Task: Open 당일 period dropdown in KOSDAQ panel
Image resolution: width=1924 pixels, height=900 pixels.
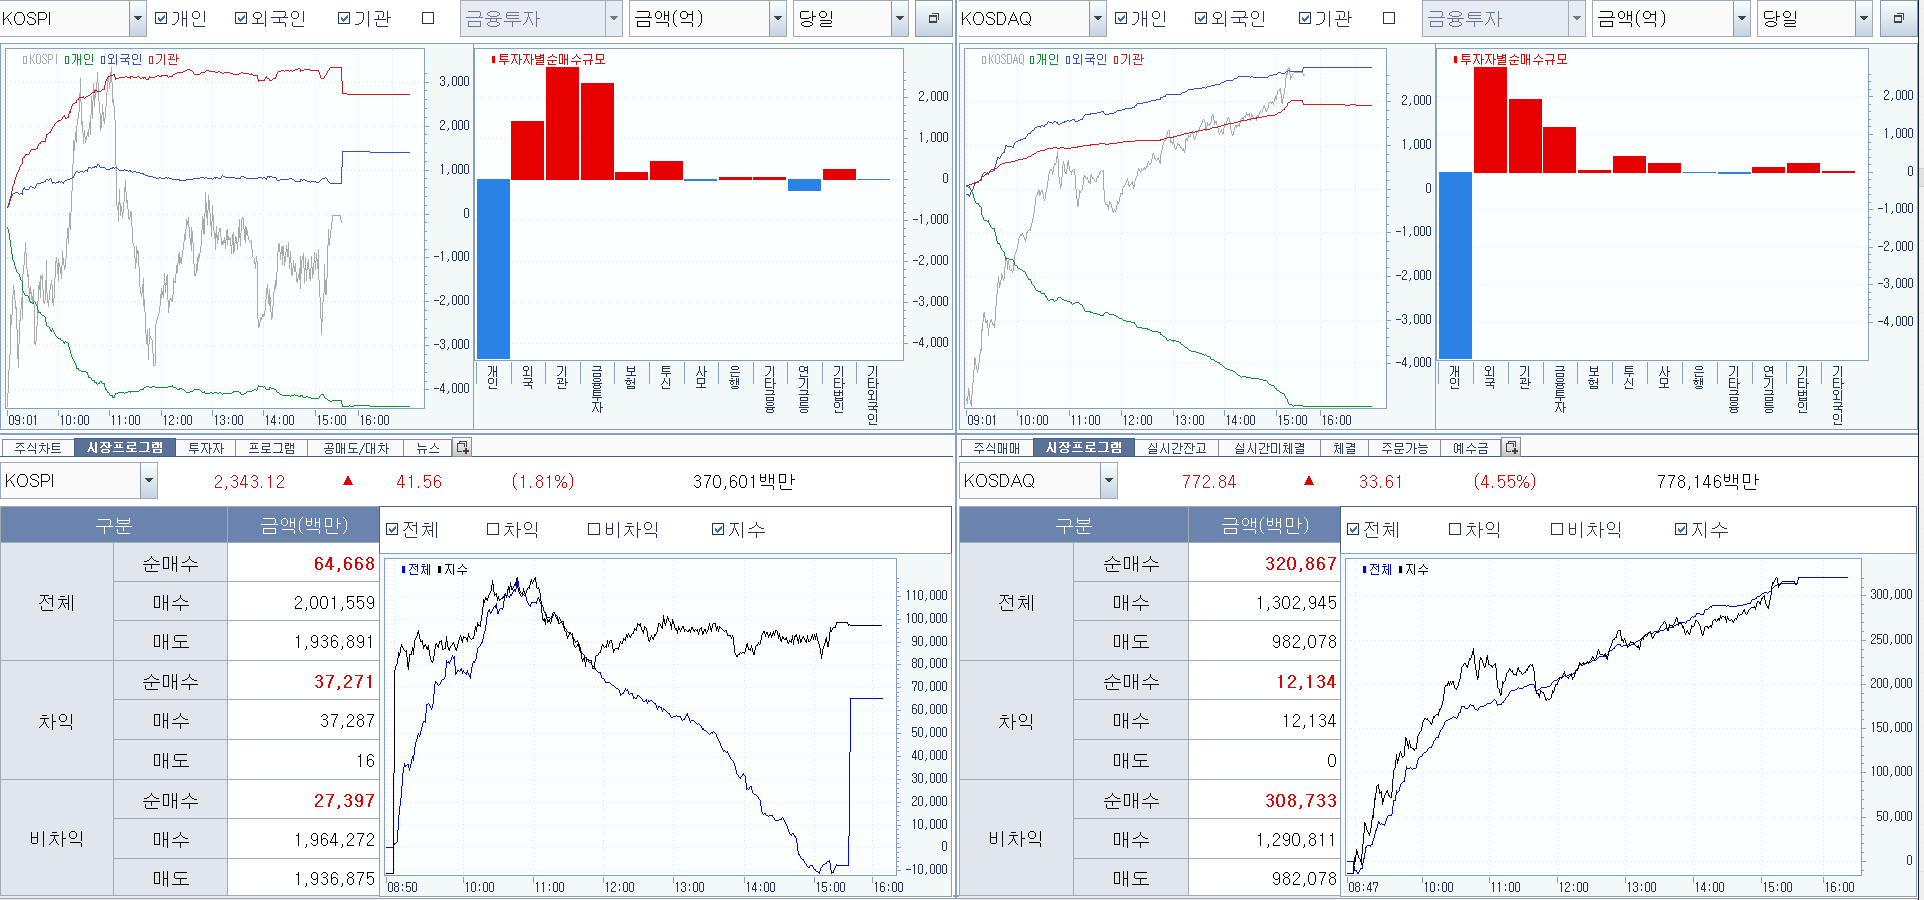Action: click(x=1863, y=18)
